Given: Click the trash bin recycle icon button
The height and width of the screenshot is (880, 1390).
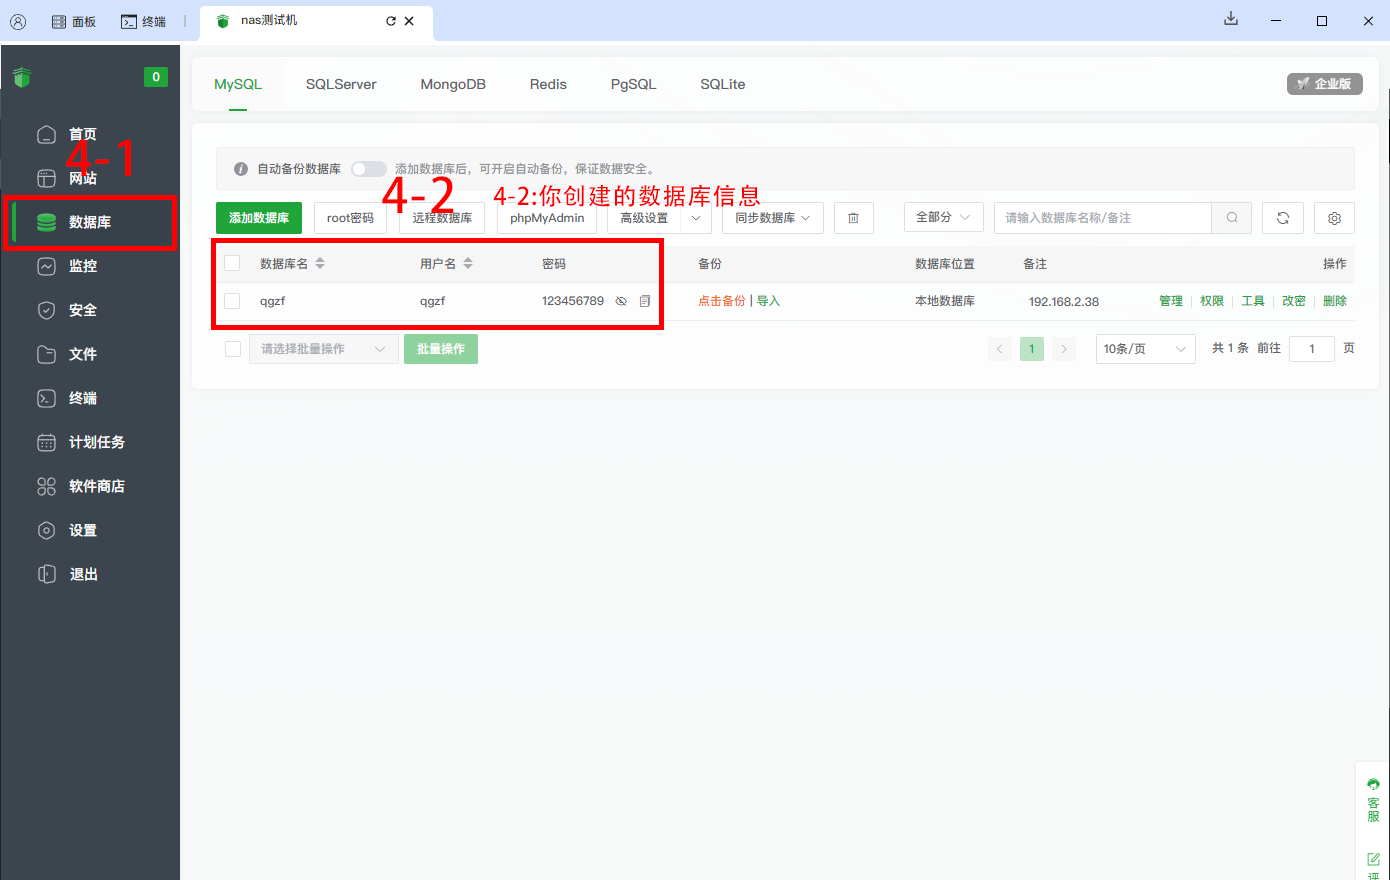Looking at the screenshot, I should pyautogui.click(x=853, y=218).
